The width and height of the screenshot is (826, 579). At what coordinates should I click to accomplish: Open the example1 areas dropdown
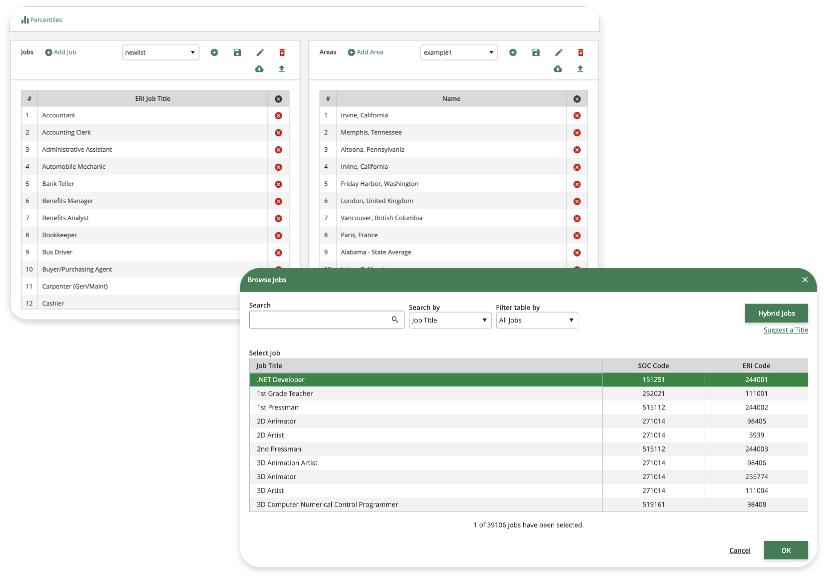[458, 52]
